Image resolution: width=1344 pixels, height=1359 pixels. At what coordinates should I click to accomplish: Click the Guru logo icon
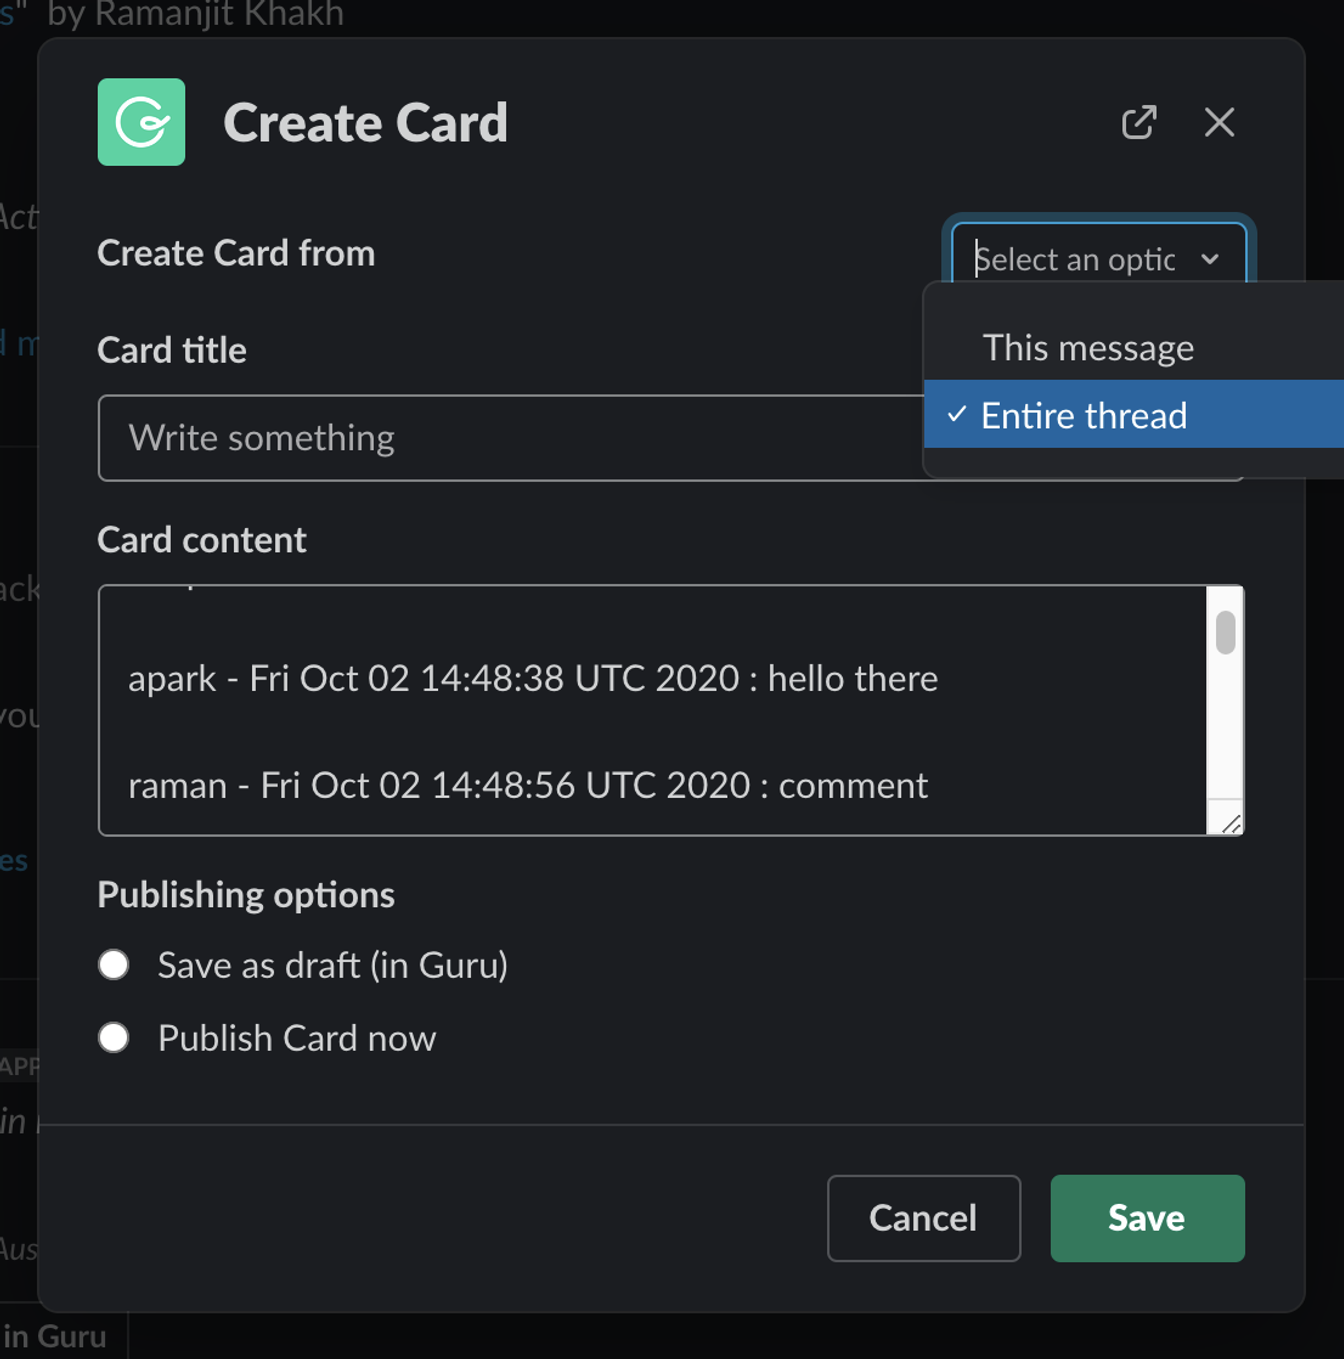point(141,122)
